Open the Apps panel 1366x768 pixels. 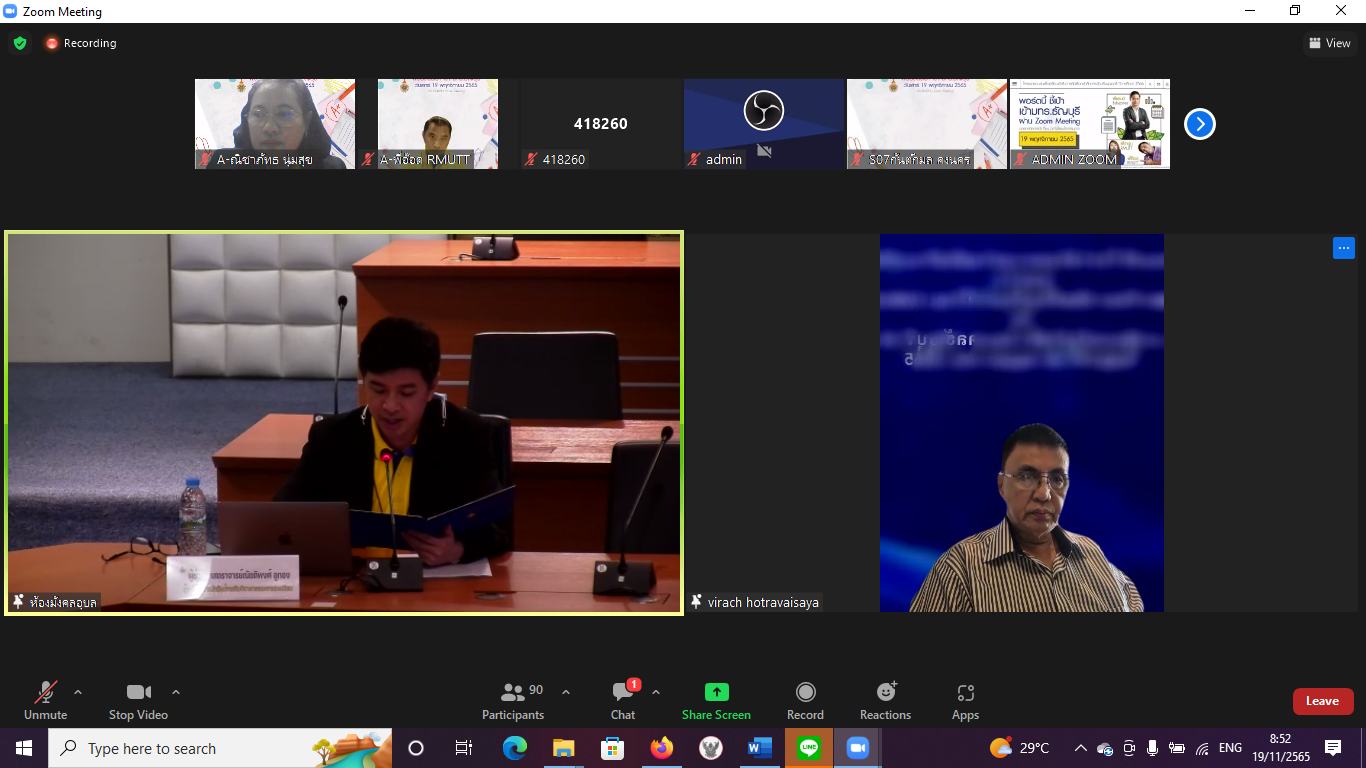tap(965, 700)
